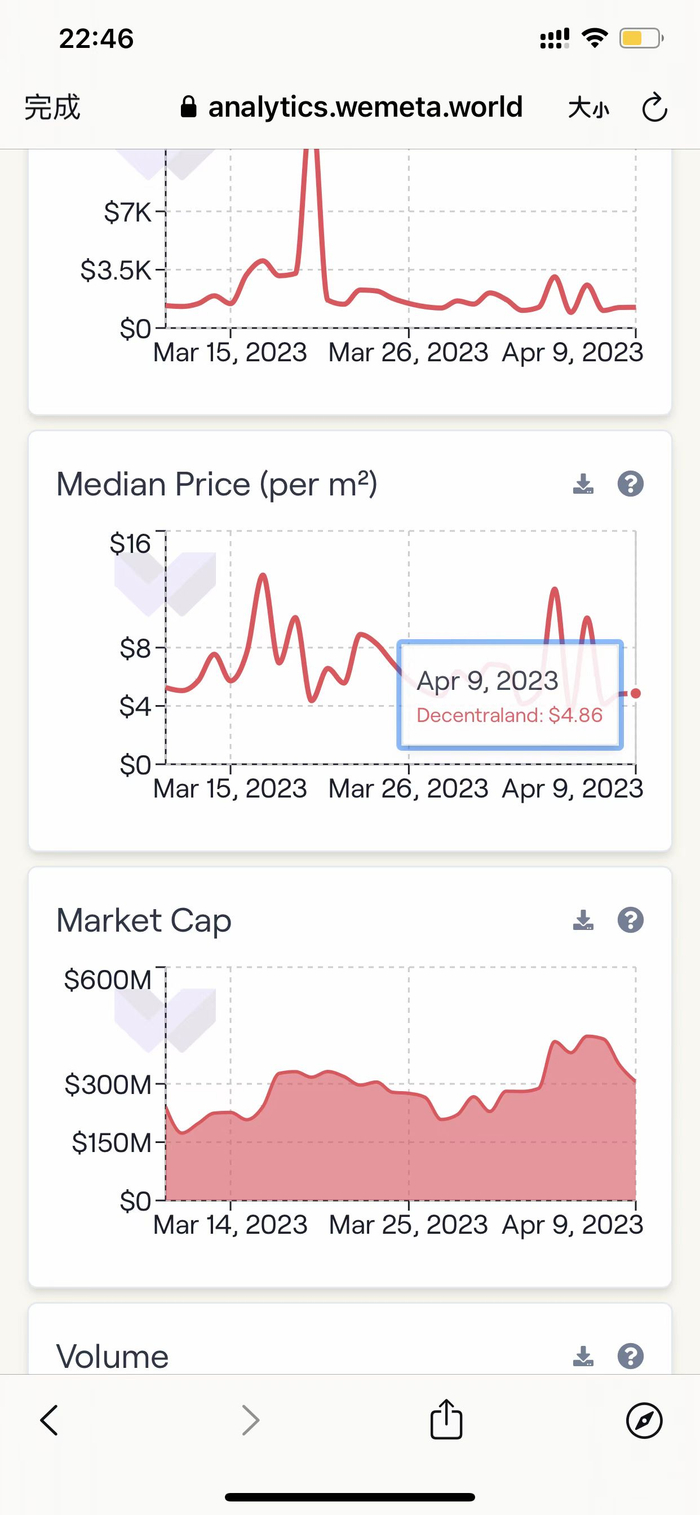Tap the share icon in bottom bar

pyautogui.click(x=446, y=1419)
